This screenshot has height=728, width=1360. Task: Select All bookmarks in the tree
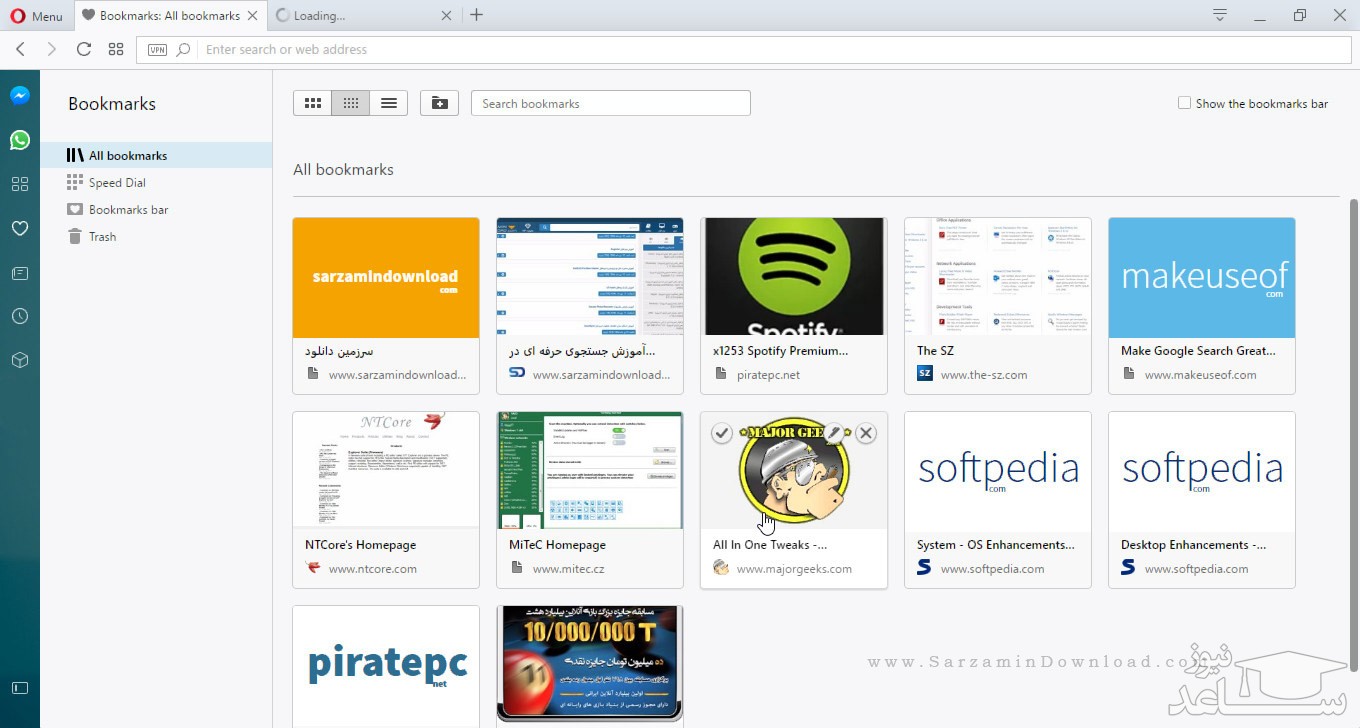pos(156,155)
